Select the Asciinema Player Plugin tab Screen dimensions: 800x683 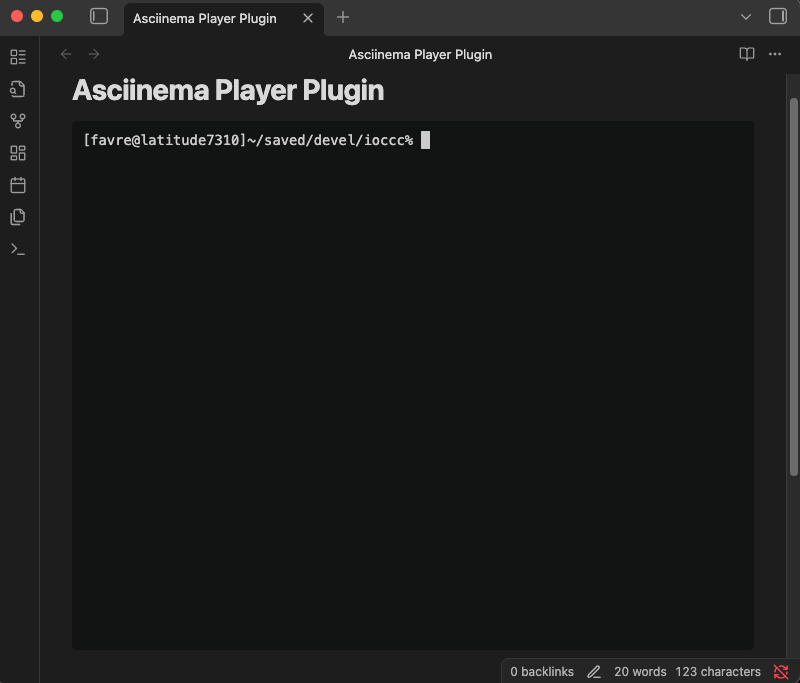click(x=223, y=19)
